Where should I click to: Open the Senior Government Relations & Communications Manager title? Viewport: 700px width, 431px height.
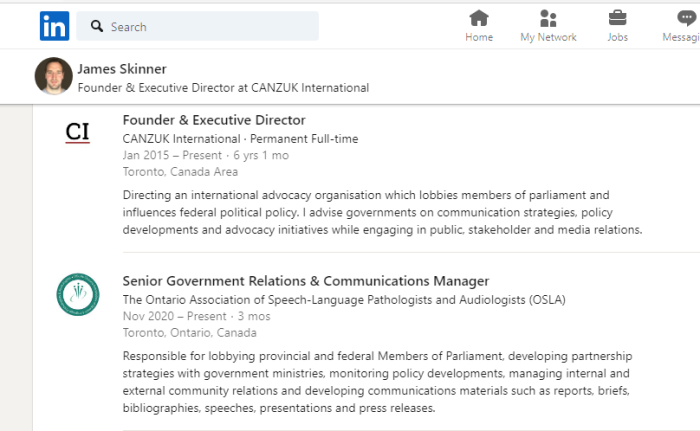coord(306,281)
